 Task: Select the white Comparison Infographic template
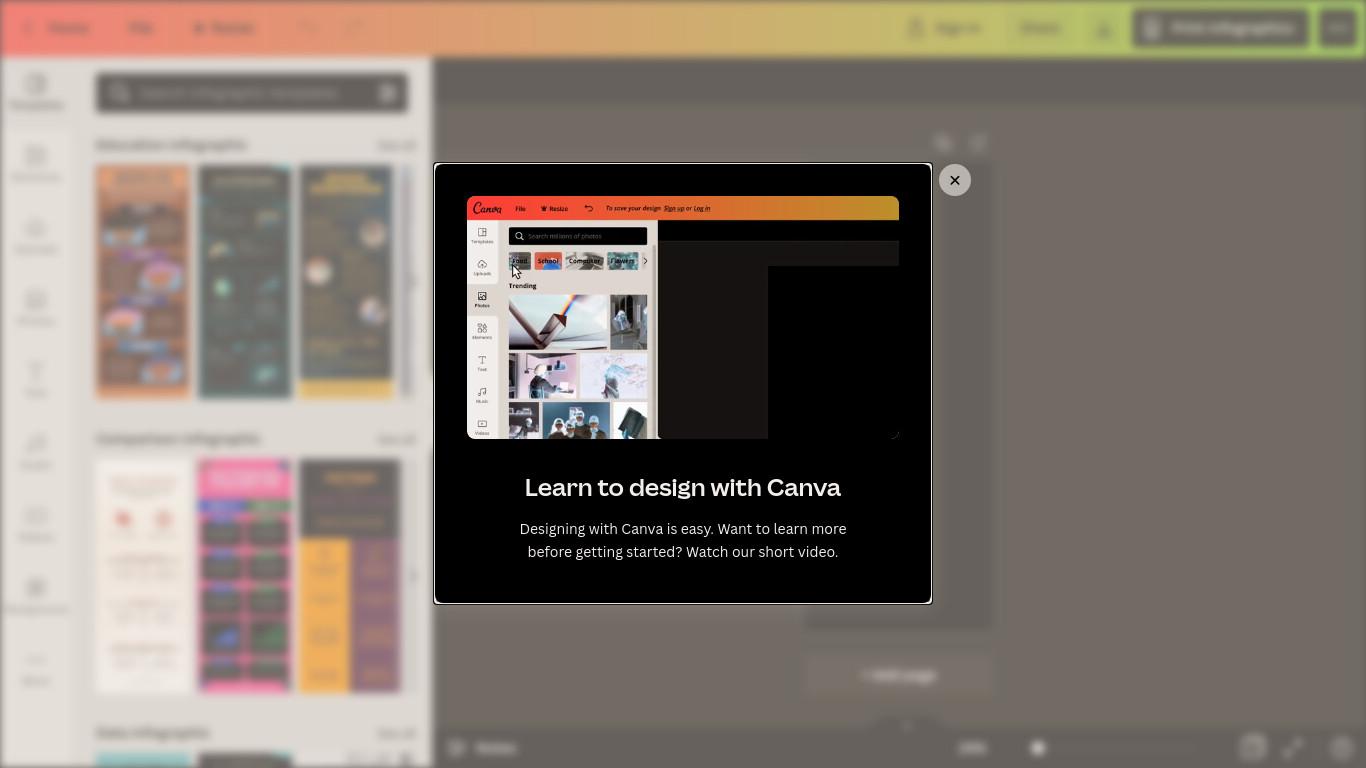click(143, 576)
